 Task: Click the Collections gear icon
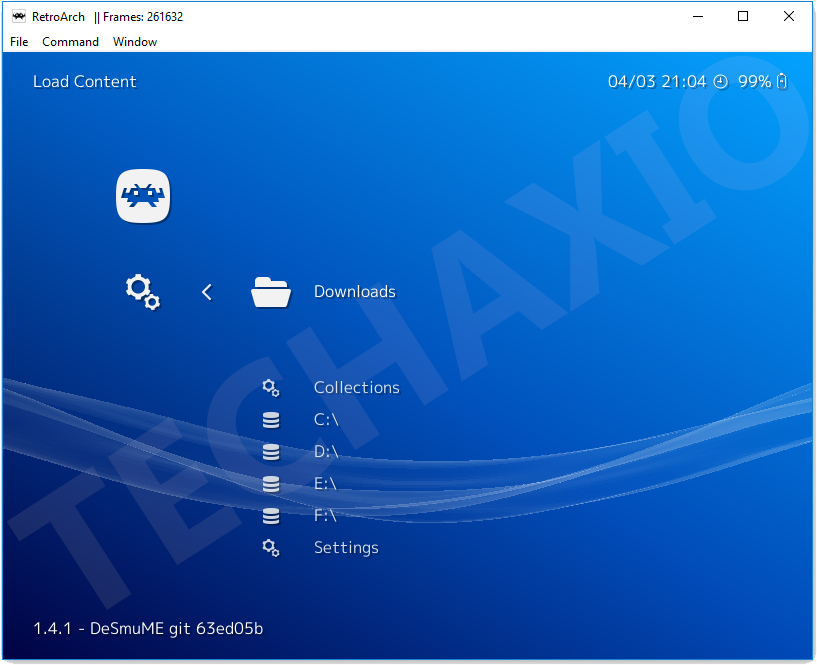click(271, 388)
